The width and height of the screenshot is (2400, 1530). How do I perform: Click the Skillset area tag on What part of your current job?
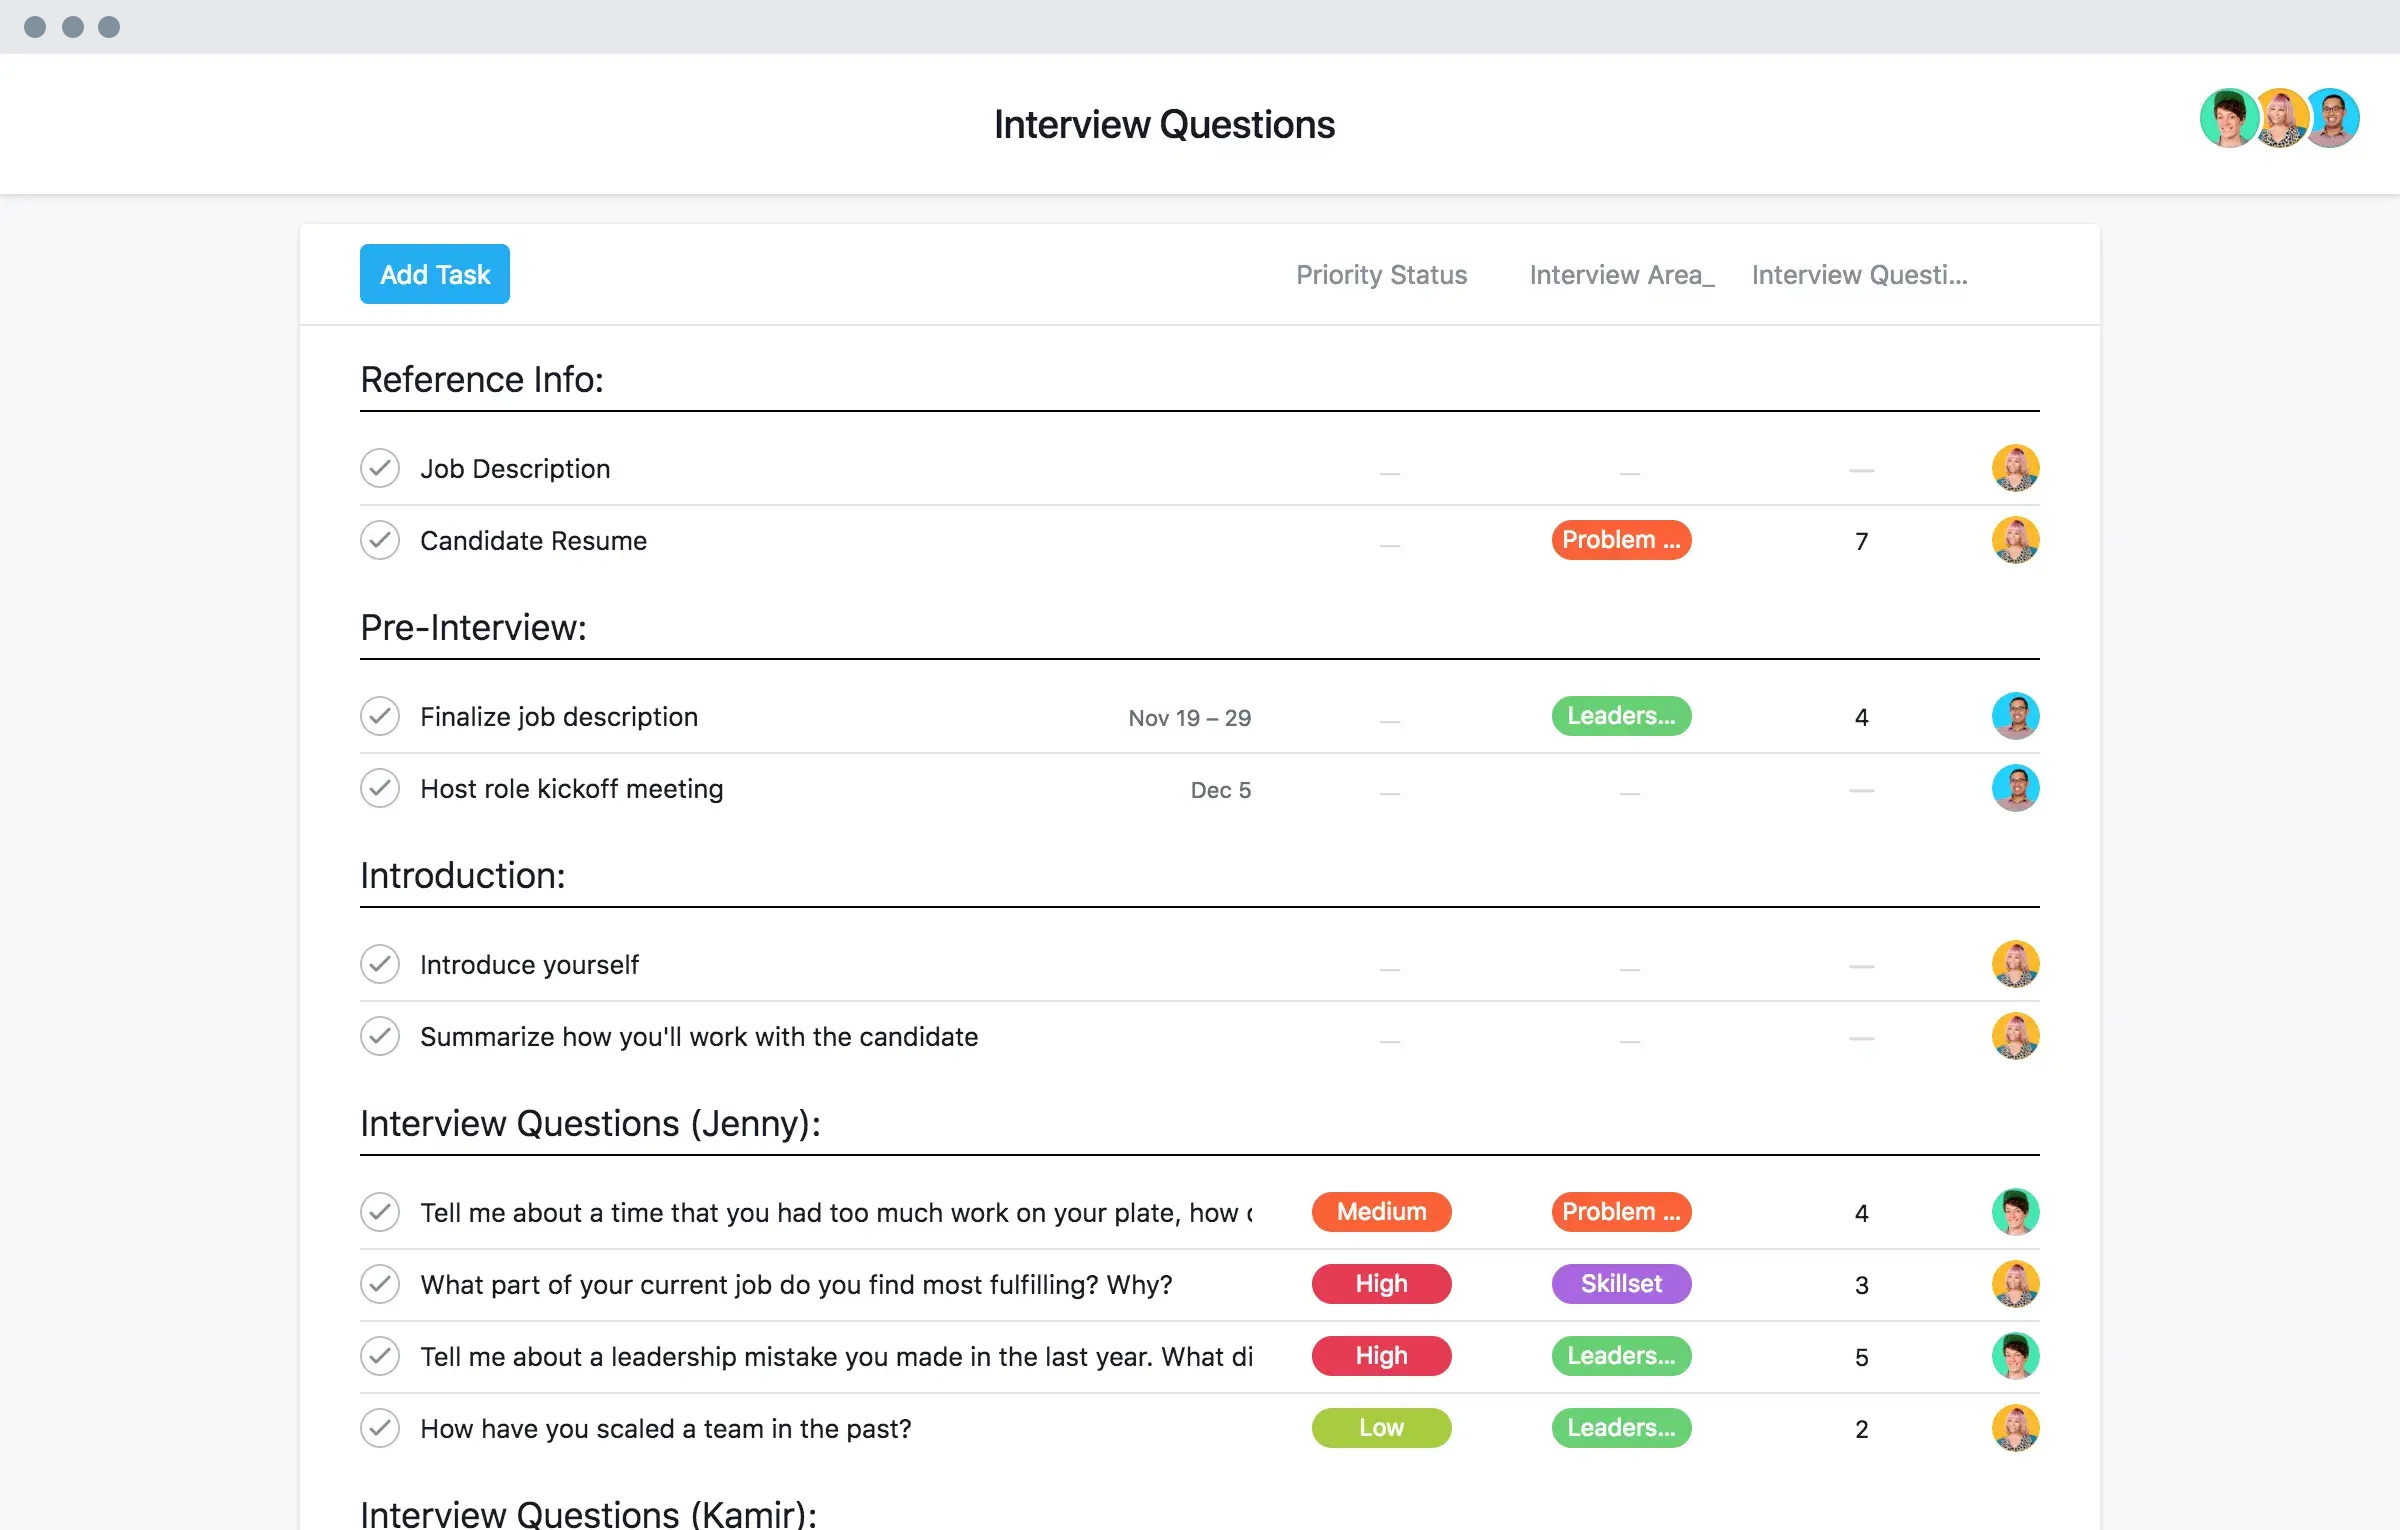click(1620, 1283)
